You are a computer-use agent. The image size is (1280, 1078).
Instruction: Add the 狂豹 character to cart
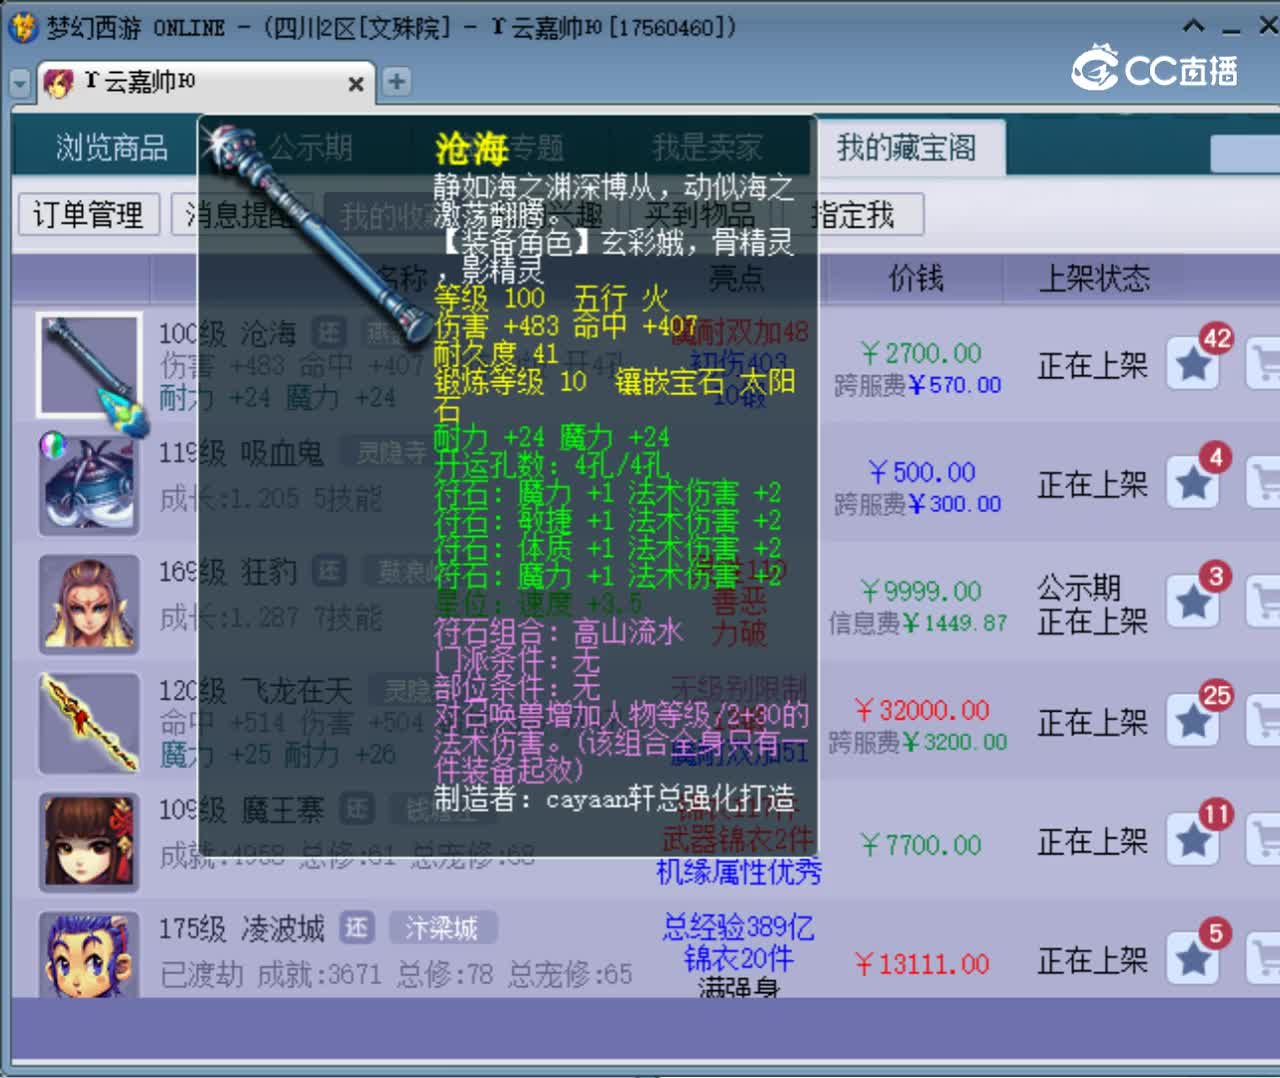point(1264,603)
